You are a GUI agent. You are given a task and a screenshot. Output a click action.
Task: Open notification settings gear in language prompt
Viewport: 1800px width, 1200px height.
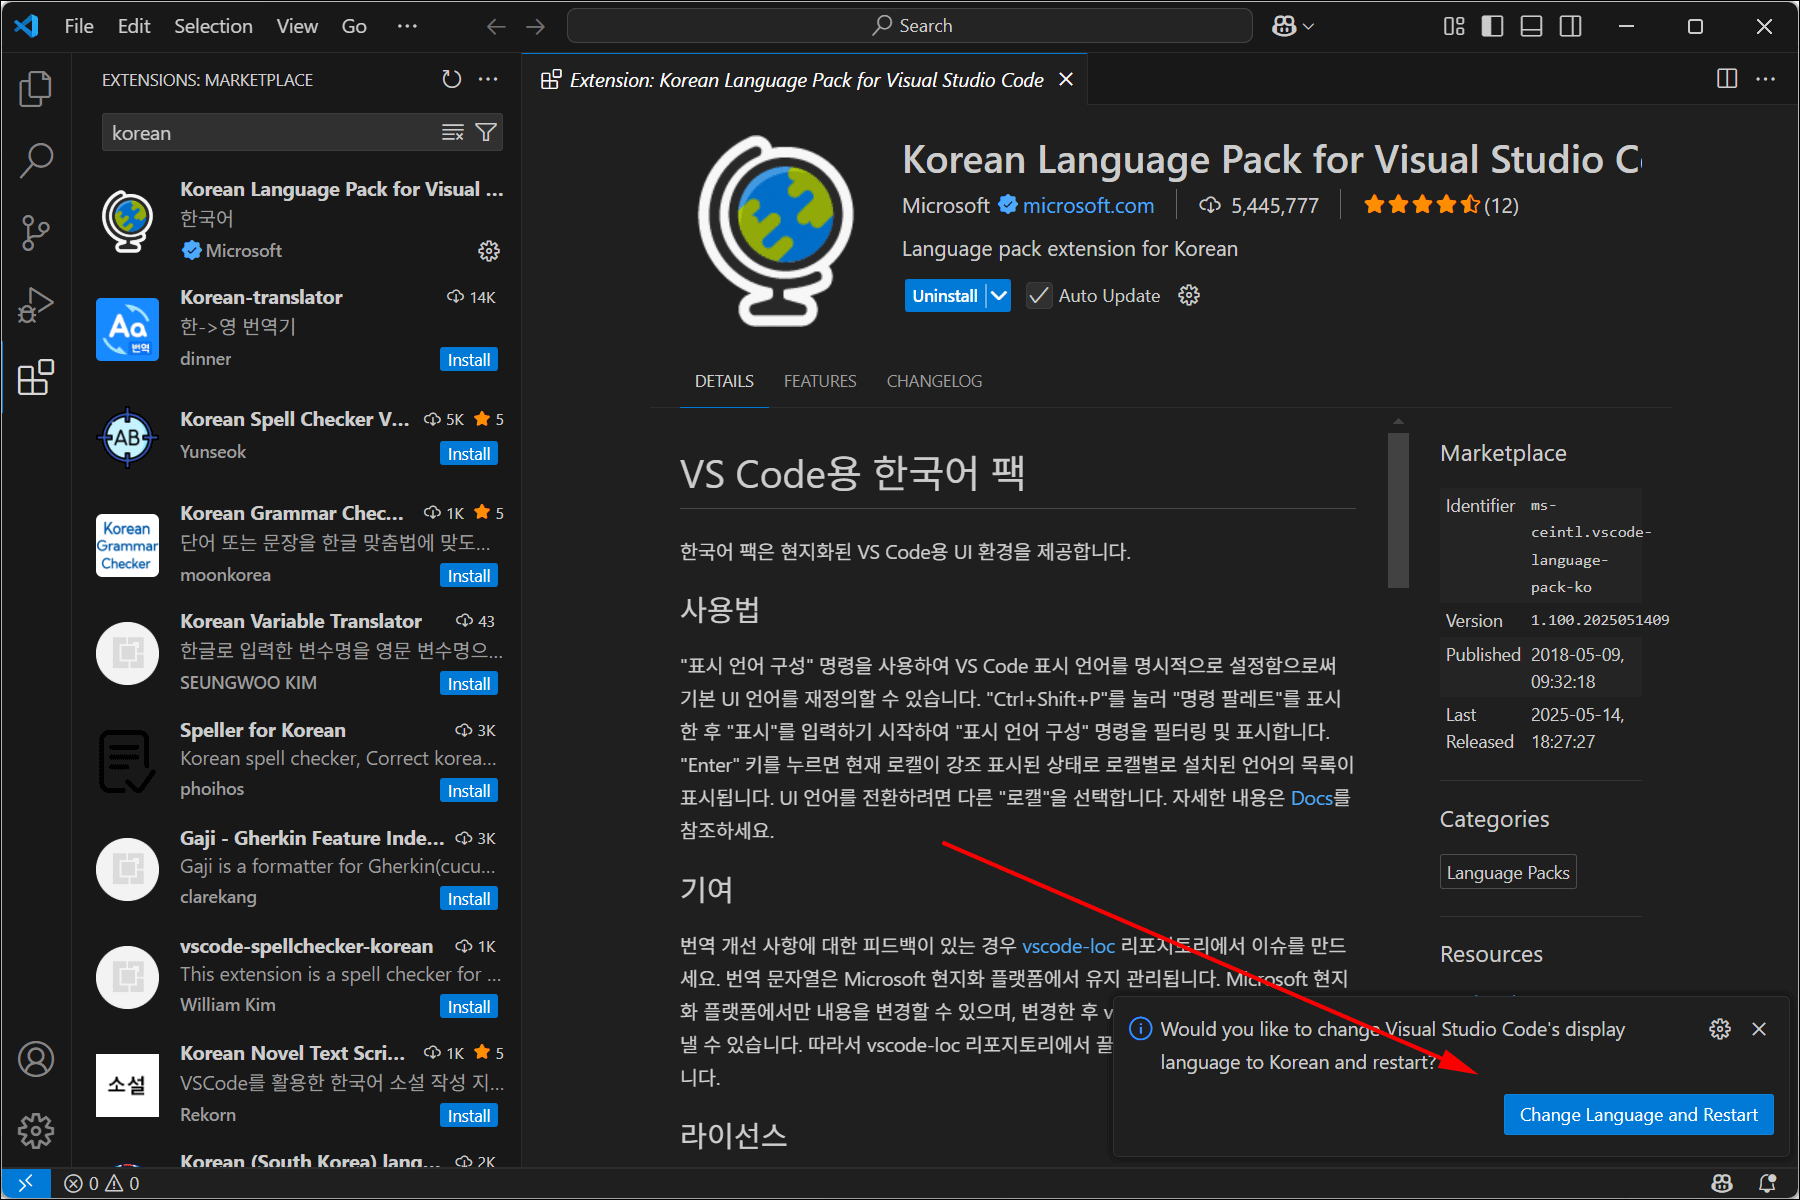point(1720,1029)
